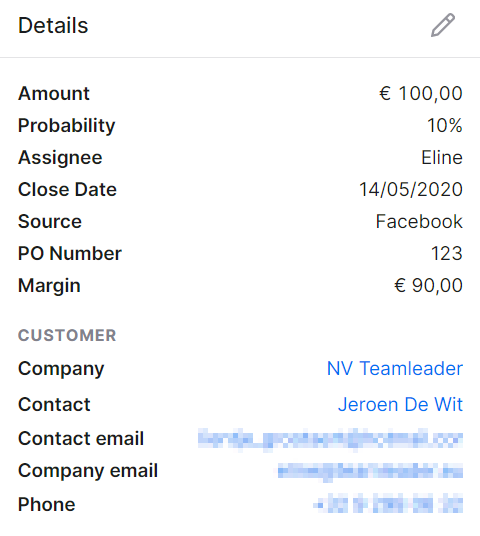Click the Amount field label
The height and width of the screenshot is (536, 480).
[54, 93]
